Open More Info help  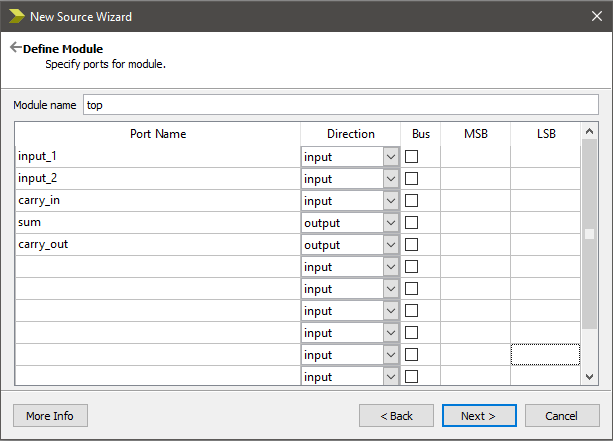(50, 415)
